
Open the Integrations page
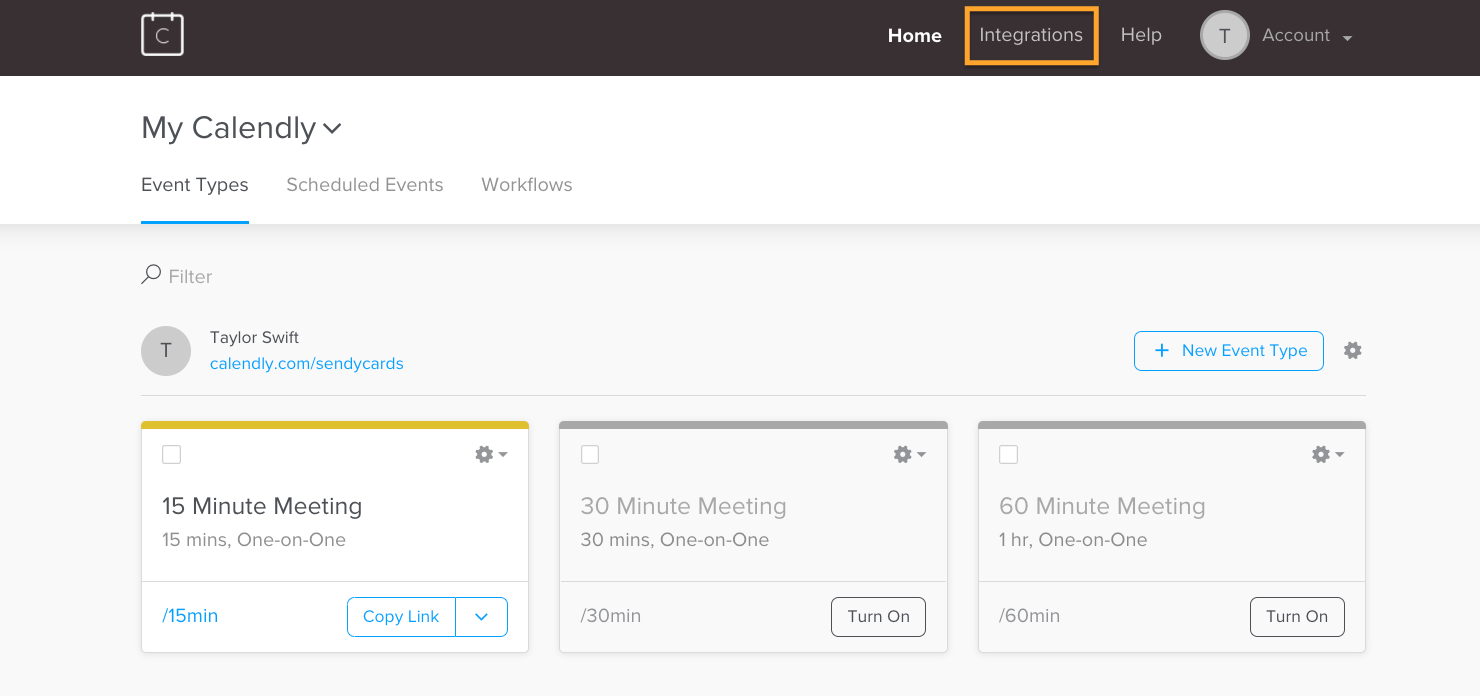click(1031, 35)
